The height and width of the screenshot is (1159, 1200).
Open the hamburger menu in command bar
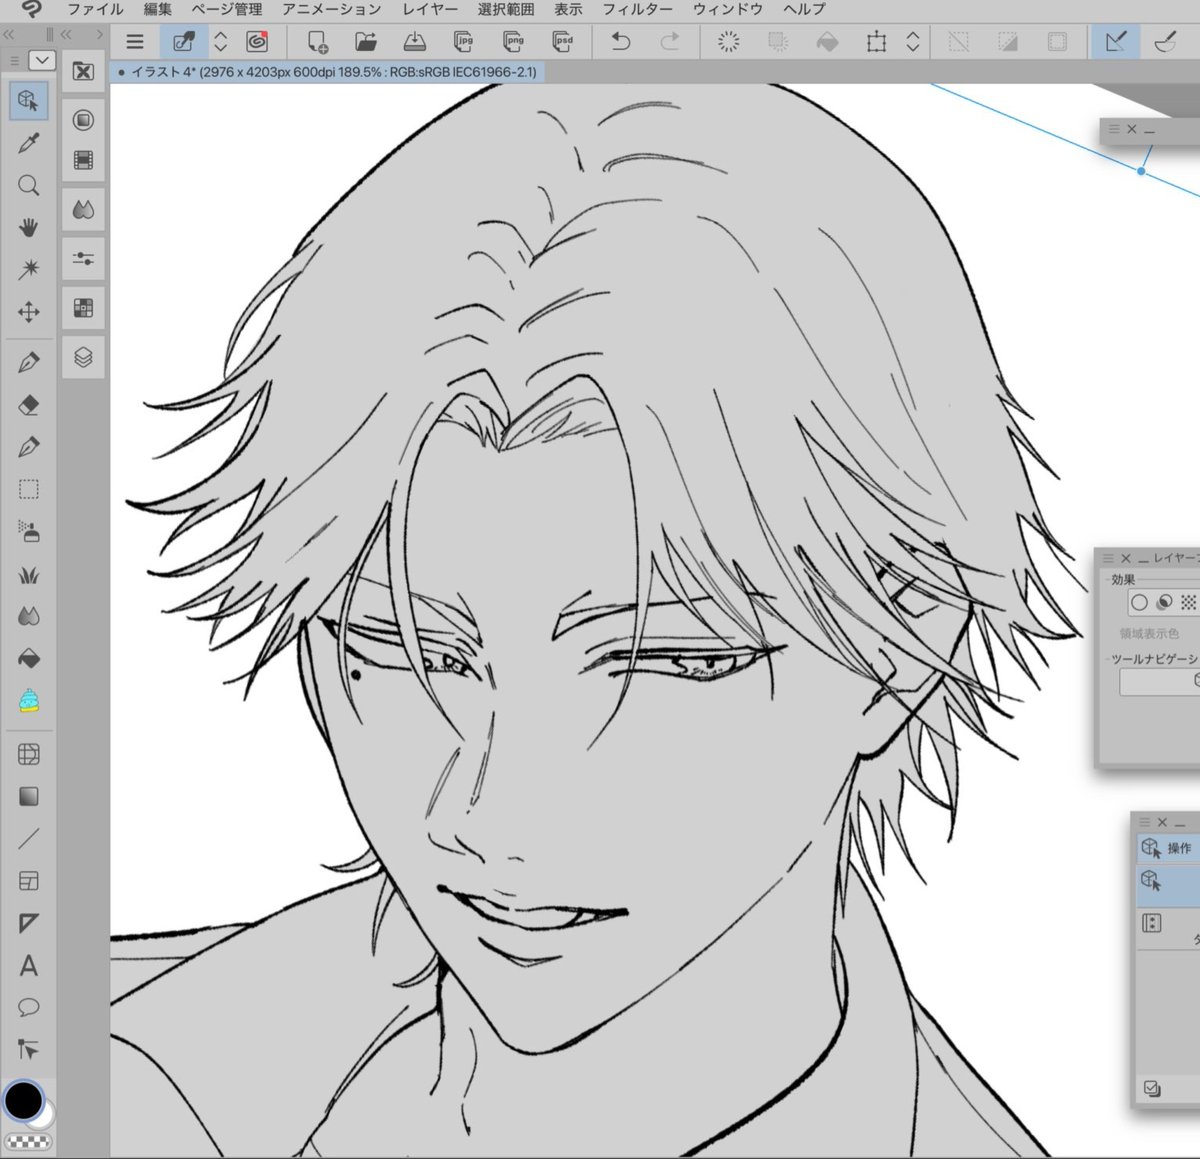(x=135, y=42)
